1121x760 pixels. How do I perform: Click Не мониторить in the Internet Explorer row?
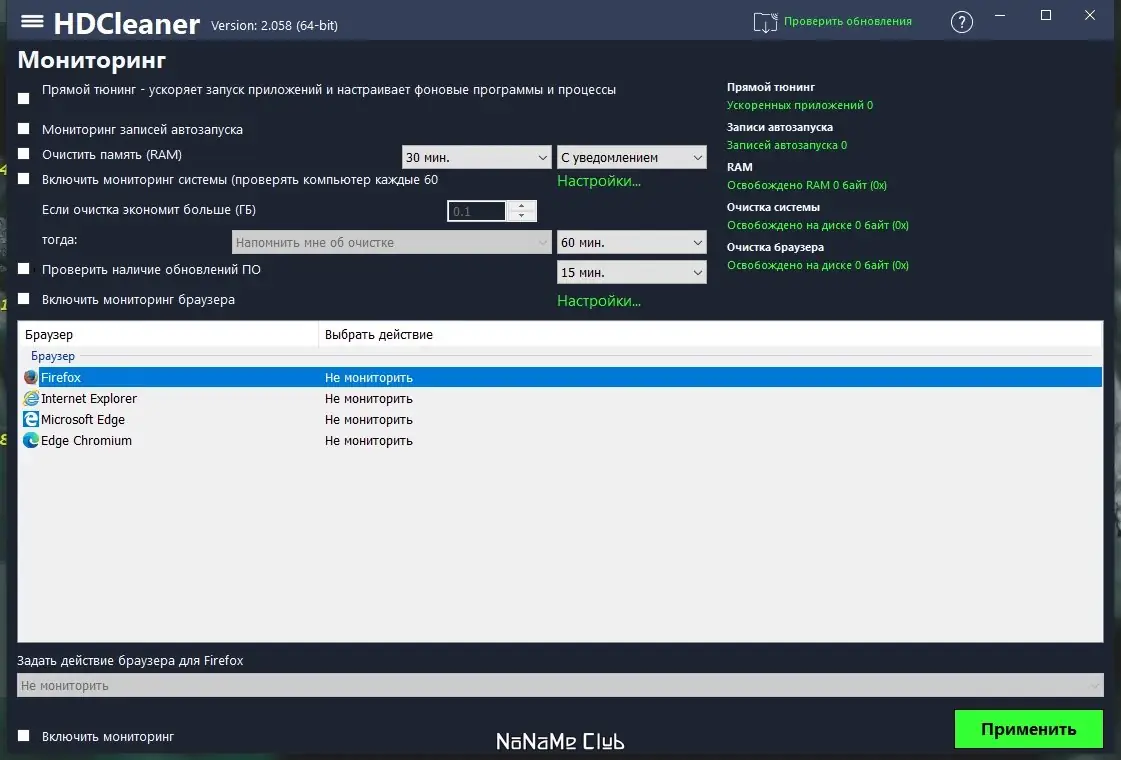click(x=368, y=398)
